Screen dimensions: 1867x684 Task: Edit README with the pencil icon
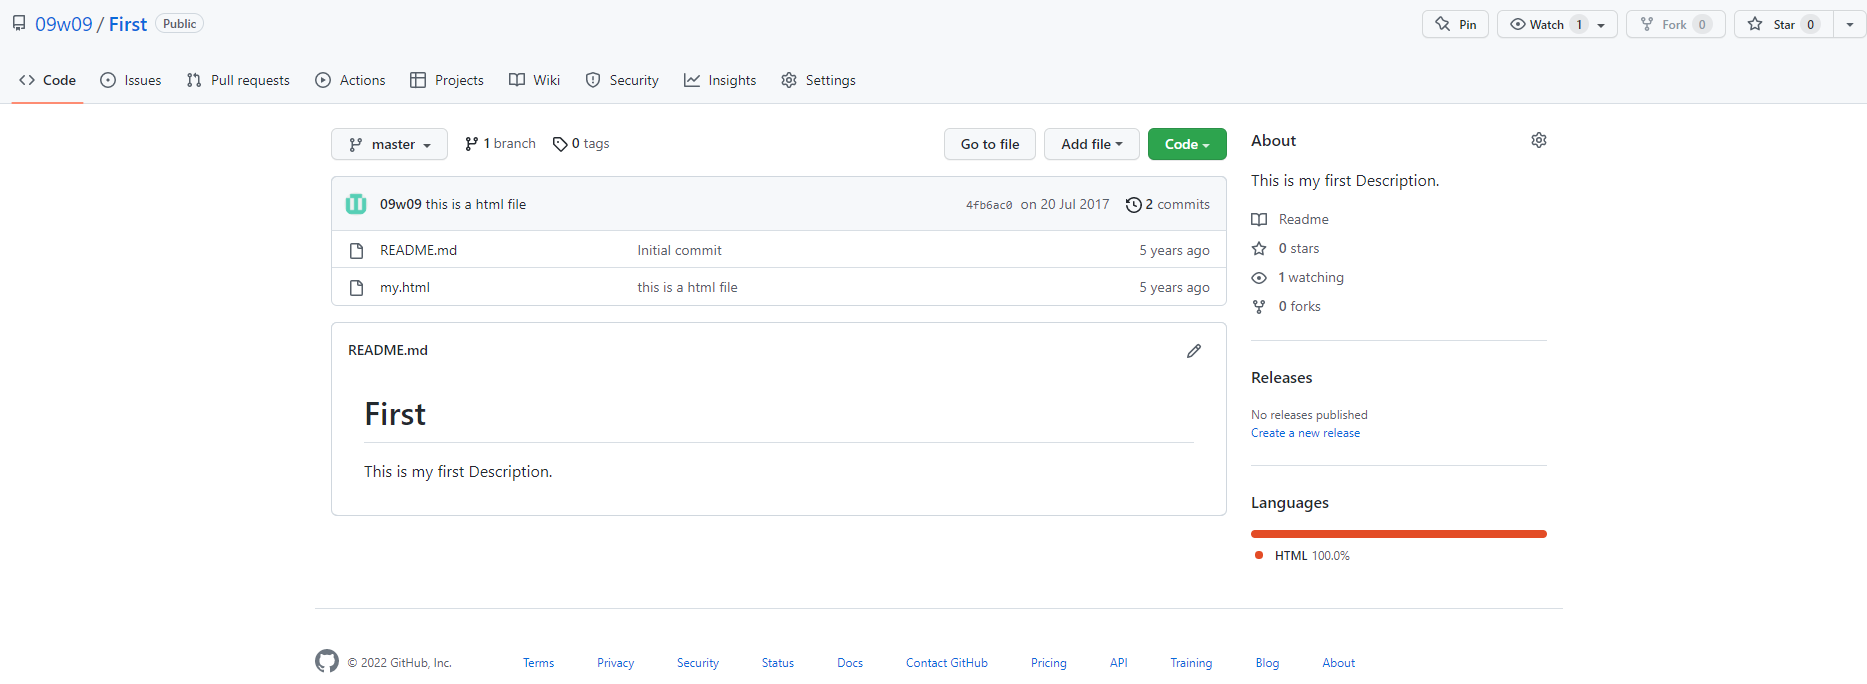click(x=1194, y=351)
